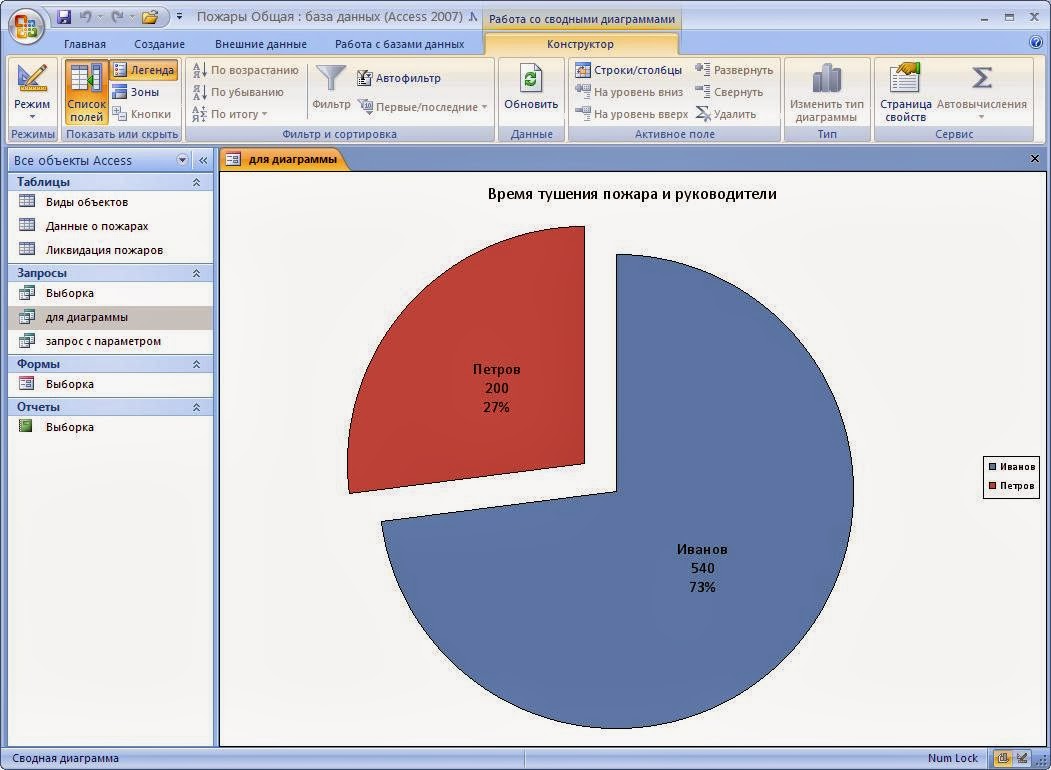
Task: Open the Главная ribbon tab
Action: point(84,44)
